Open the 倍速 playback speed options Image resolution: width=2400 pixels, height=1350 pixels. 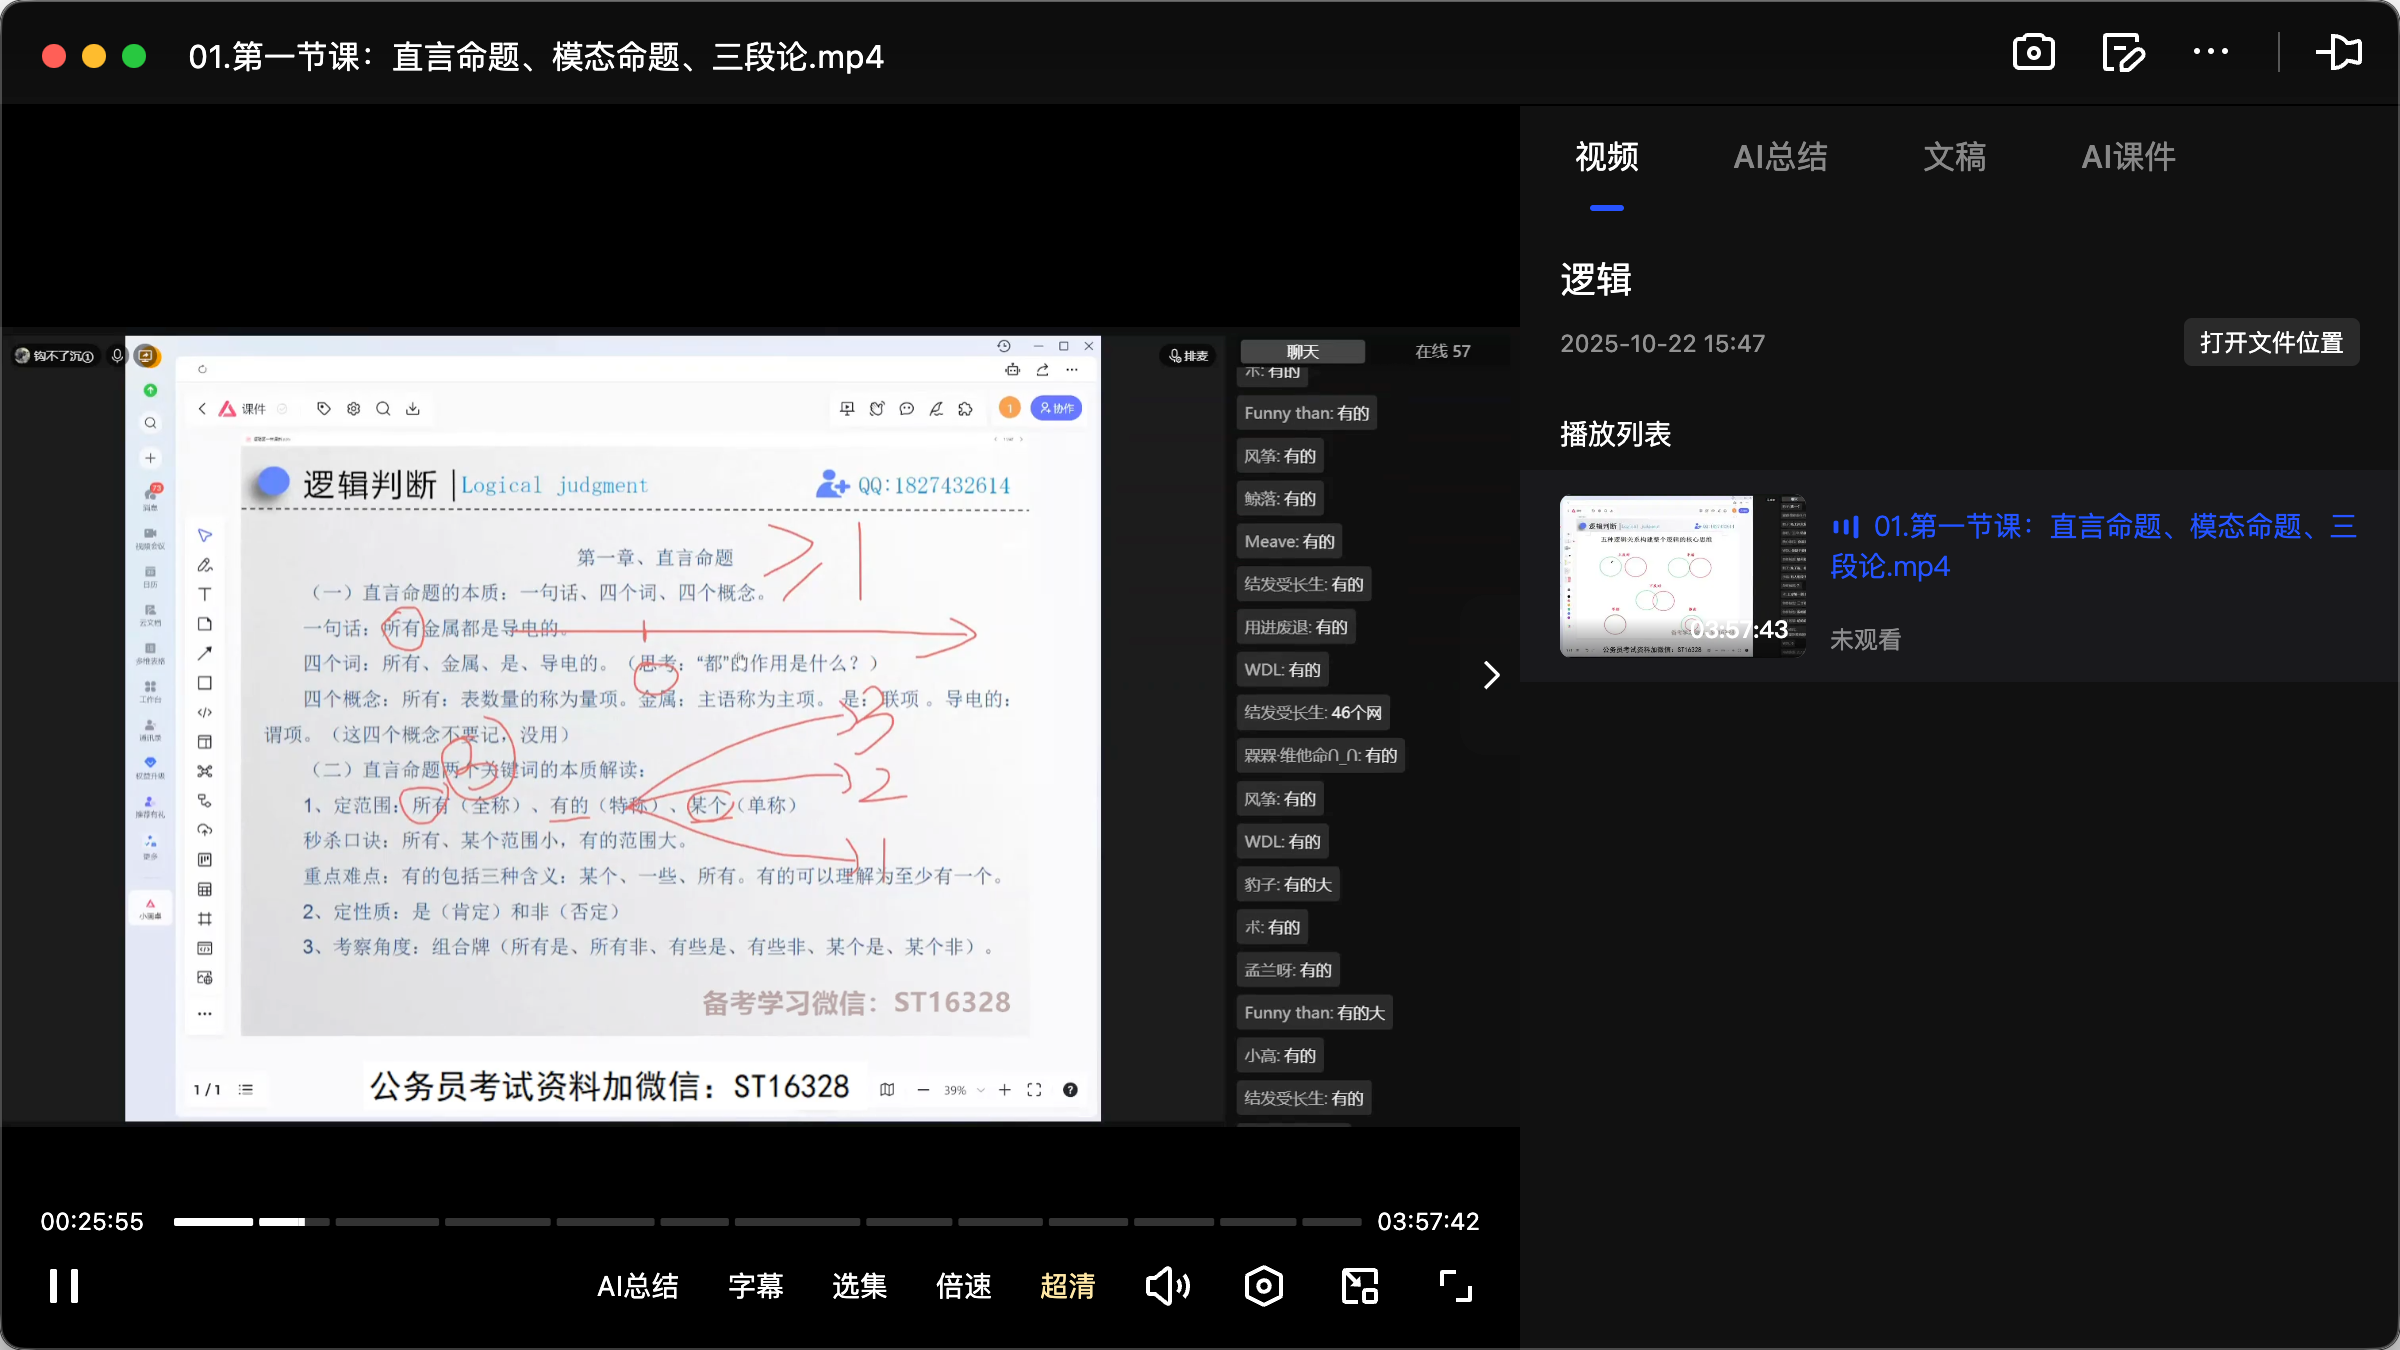pos(963,1287)
